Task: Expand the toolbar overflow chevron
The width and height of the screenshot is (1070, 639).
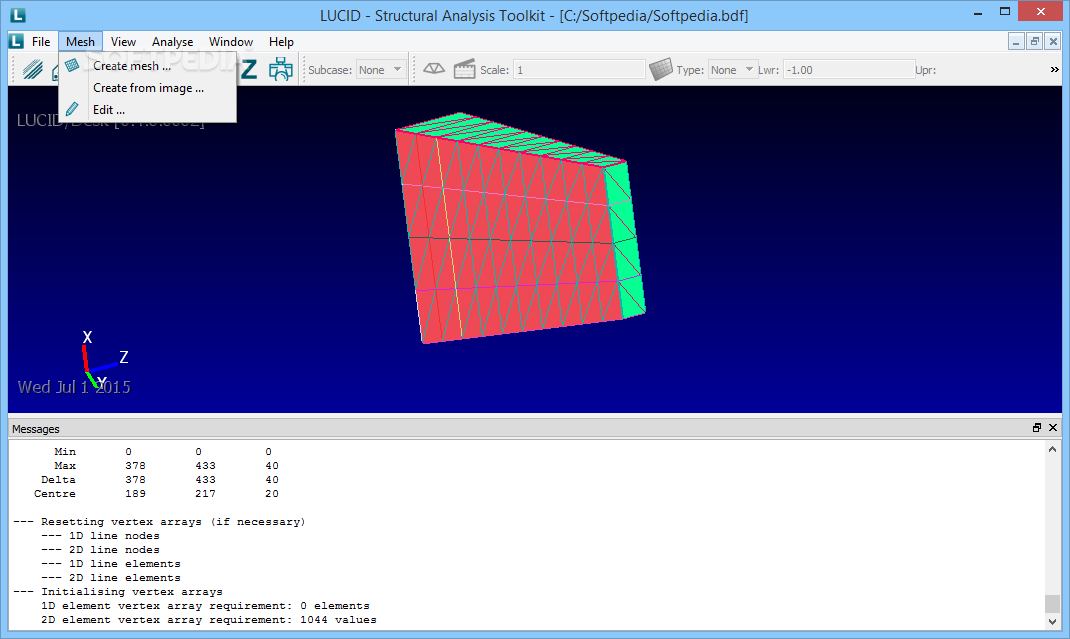Action: (x=1054, y=70)
